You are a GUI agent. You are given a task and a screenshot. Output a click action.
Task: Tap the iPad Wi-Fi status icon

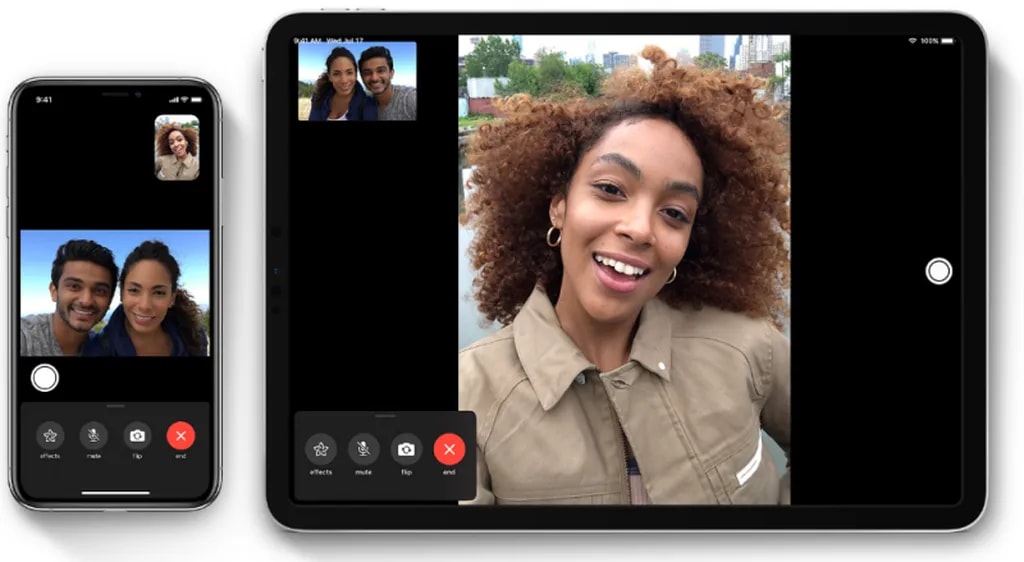(x=913, y=41)
